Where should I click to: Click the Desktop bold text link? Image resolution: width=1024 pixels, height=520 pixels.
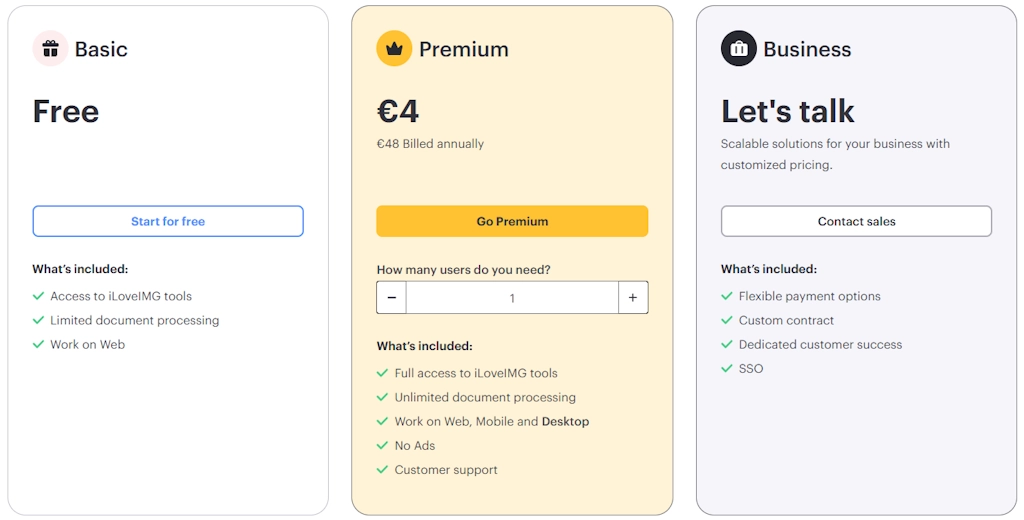point(565,422)
